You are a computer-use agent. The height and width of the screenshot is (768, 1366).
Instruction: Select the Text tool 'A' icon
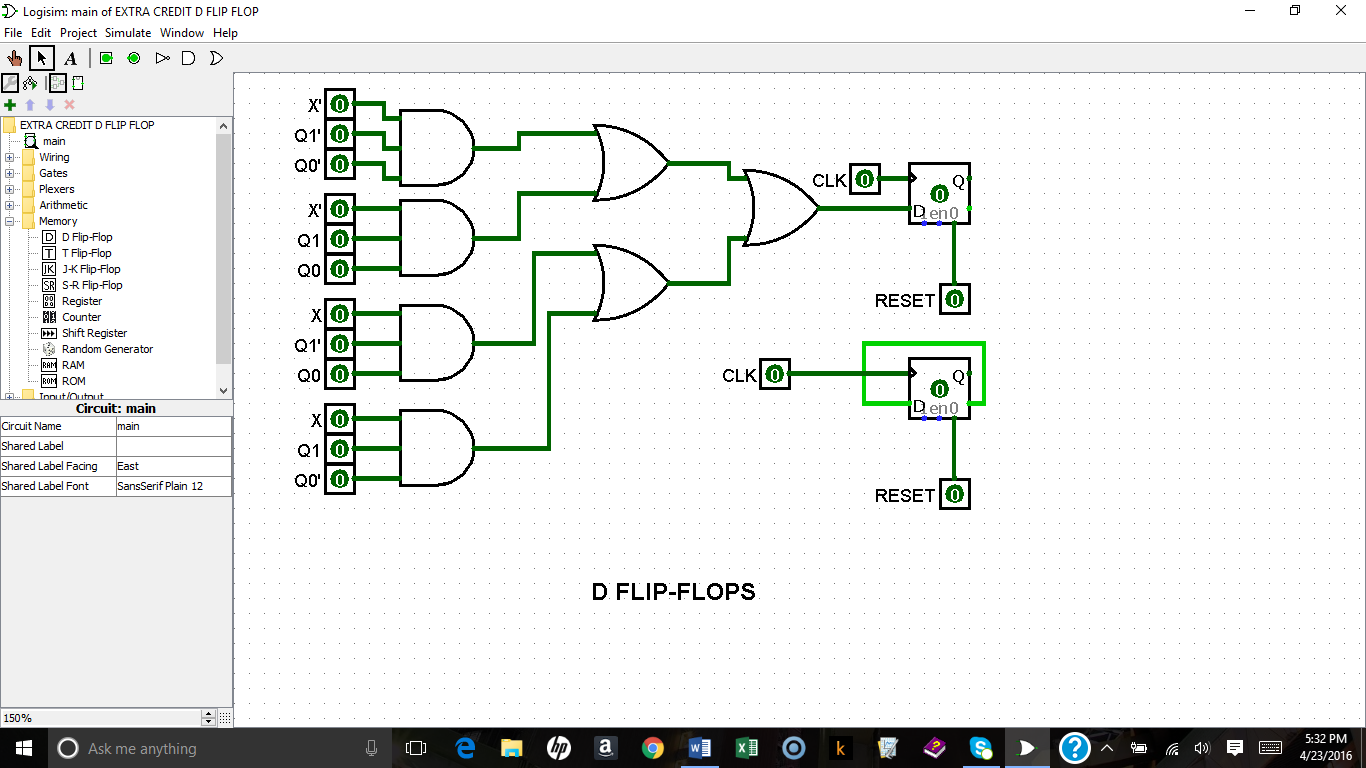tap(70, 58)
